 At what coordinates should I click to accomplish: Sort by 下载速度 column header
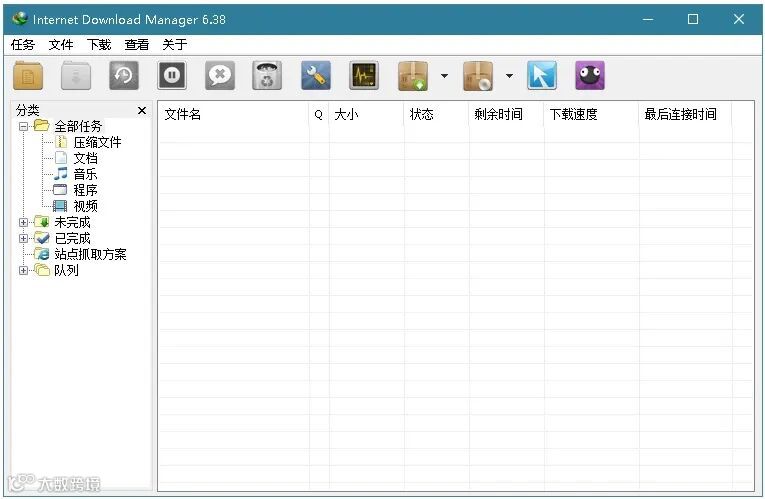[x=592, y=115]
